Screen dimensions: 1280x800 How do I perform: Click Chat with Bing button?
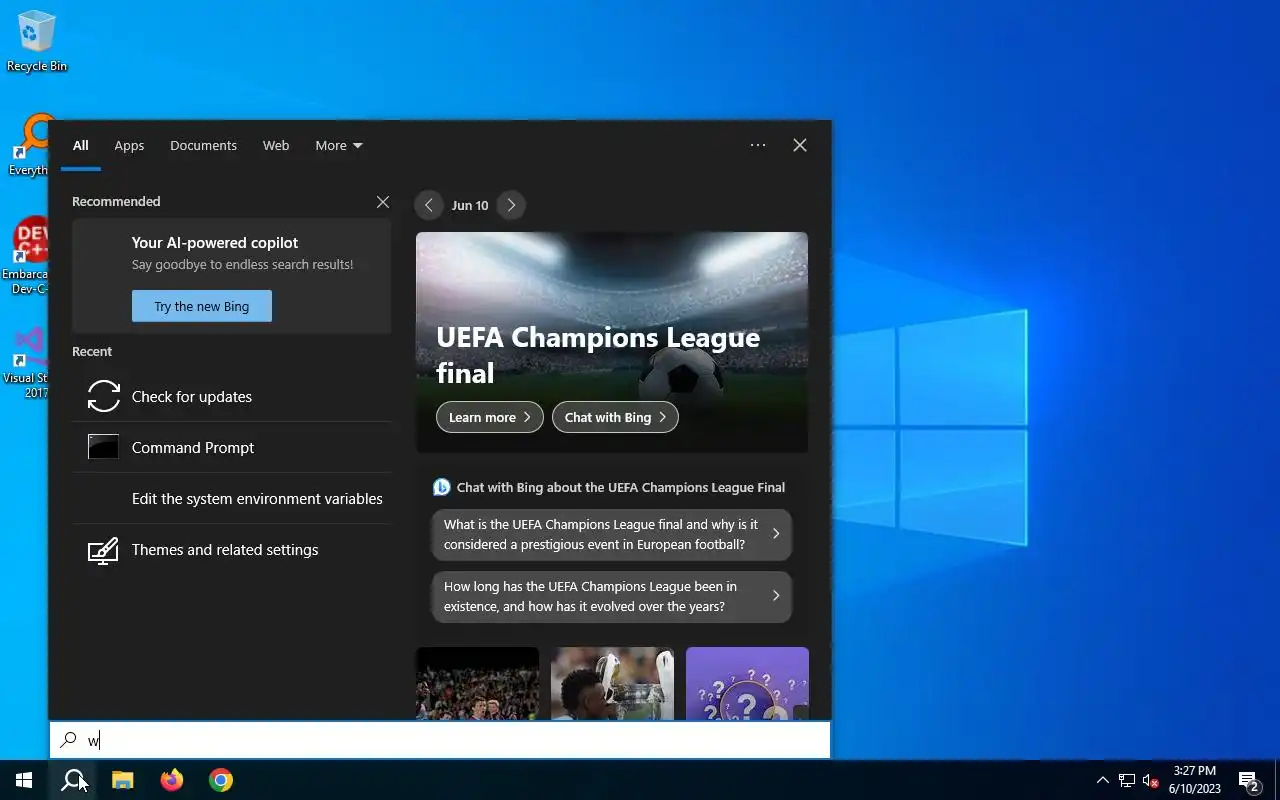pos(615,417)
